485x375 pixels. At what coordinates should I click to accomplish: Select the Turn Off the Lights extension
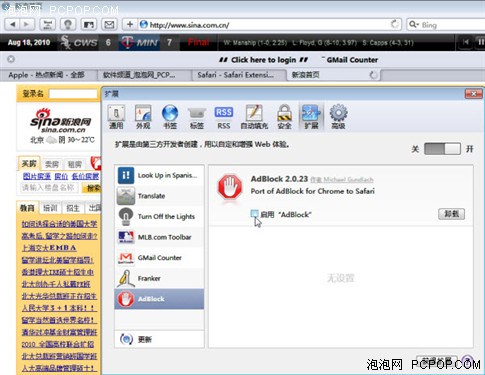coord(159,217)
